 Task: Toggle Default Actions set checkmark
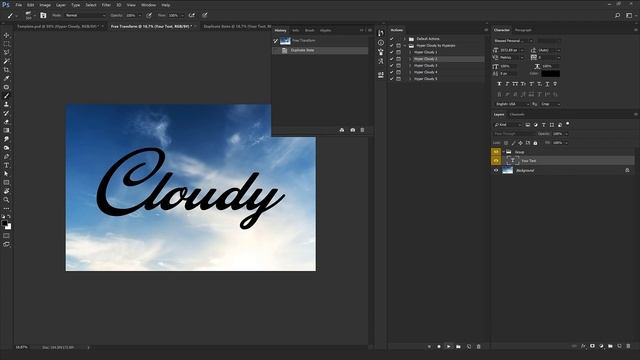[392, 39]
